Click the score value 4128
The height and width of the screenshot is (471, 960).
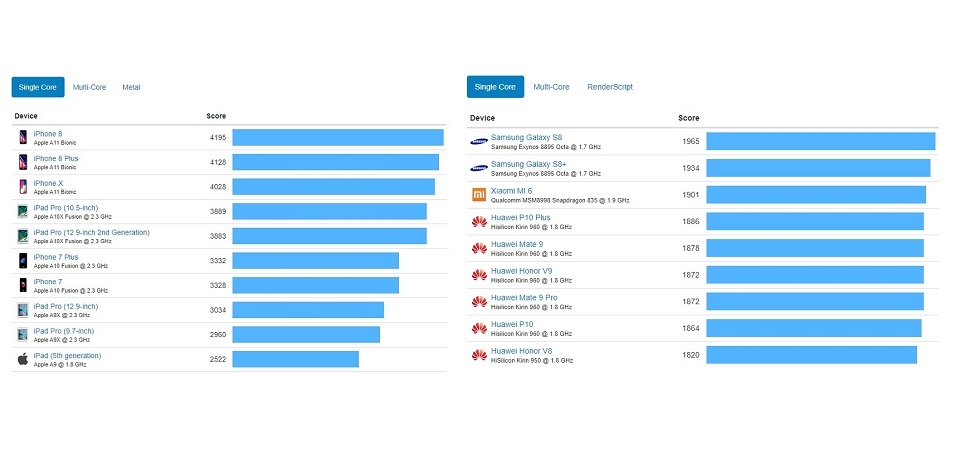click(x=217, y=162)
